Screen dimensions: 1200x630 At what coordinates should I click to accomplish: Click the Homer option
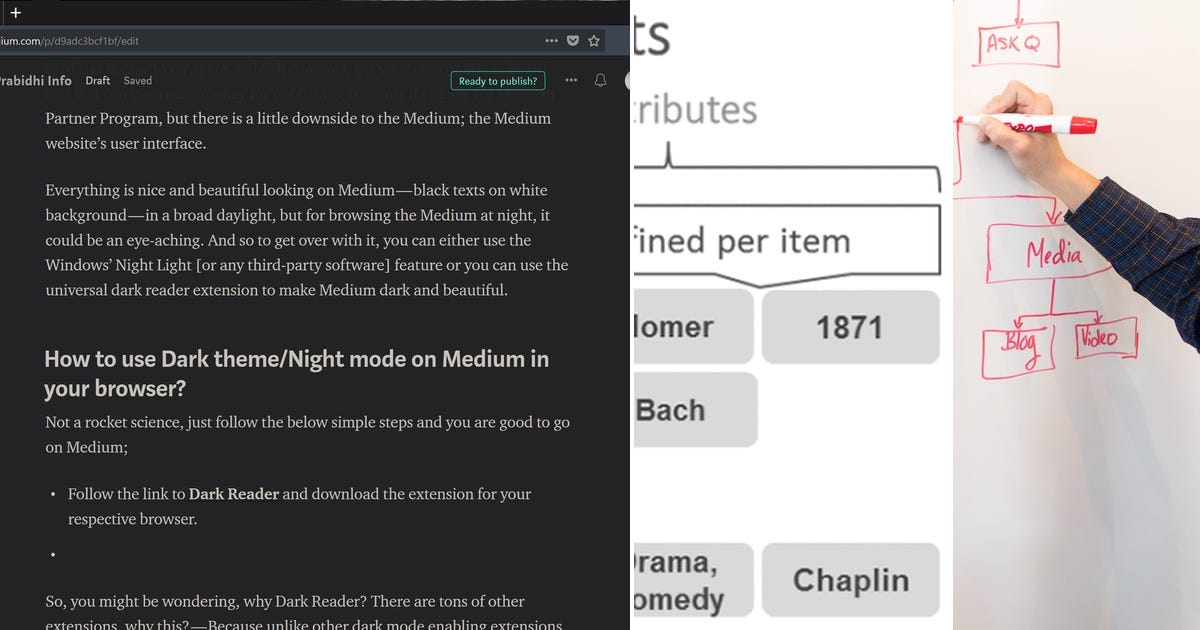tap(690, 327)
